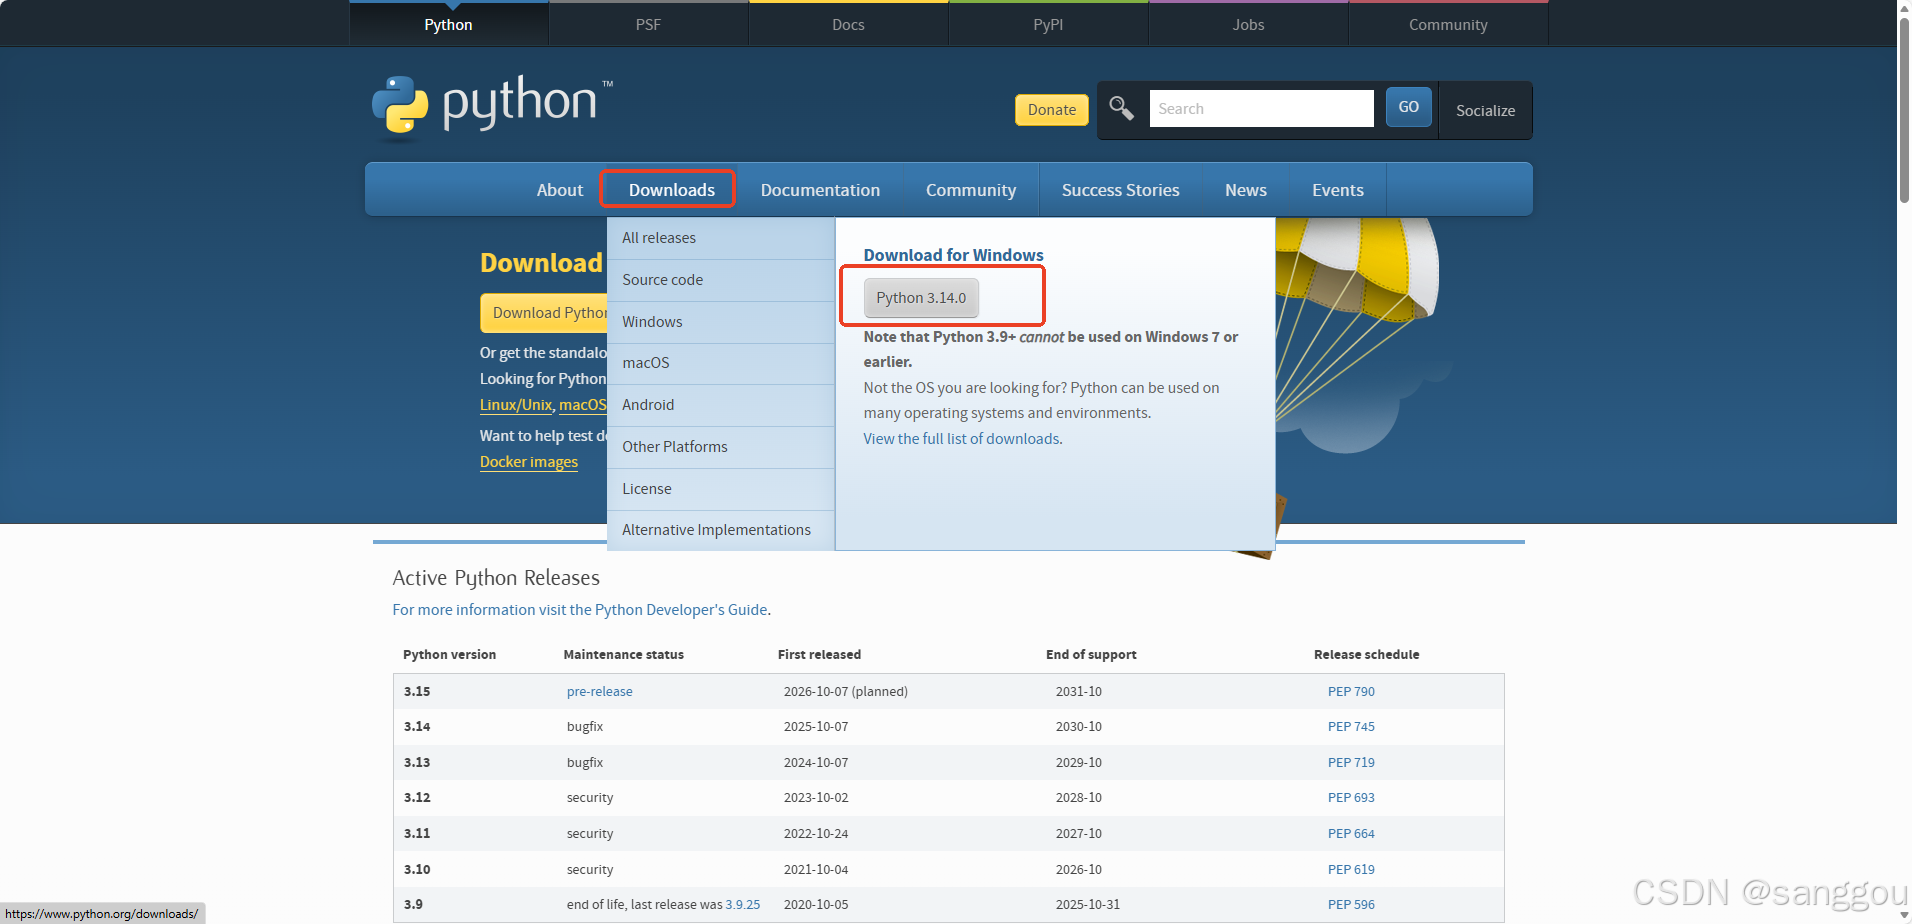Open the 'Source code' downloads page
This screenshot has width=1912, height=924.
point(662,279)
